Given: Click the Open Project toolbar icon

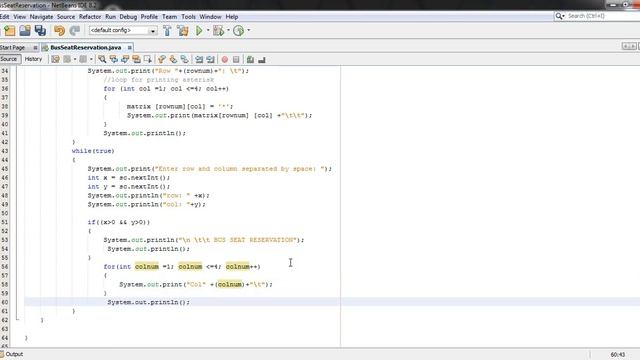Looking at the screenshot, I should (24, 31).
